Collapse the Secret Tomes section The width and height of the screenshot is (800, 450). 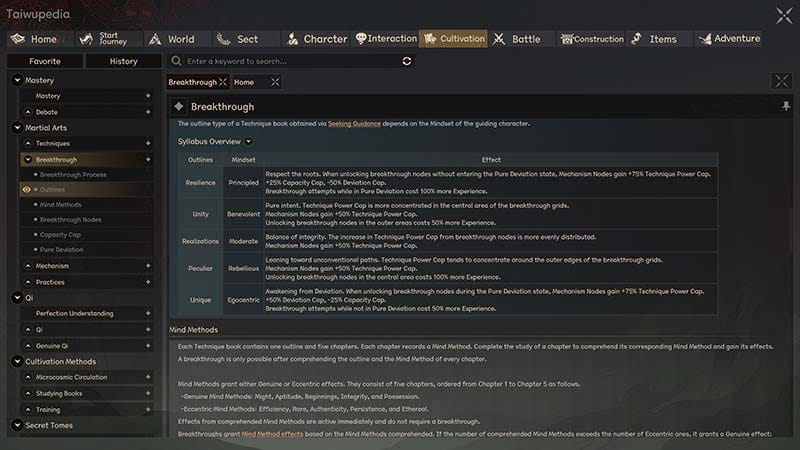(x=17, y=425)
